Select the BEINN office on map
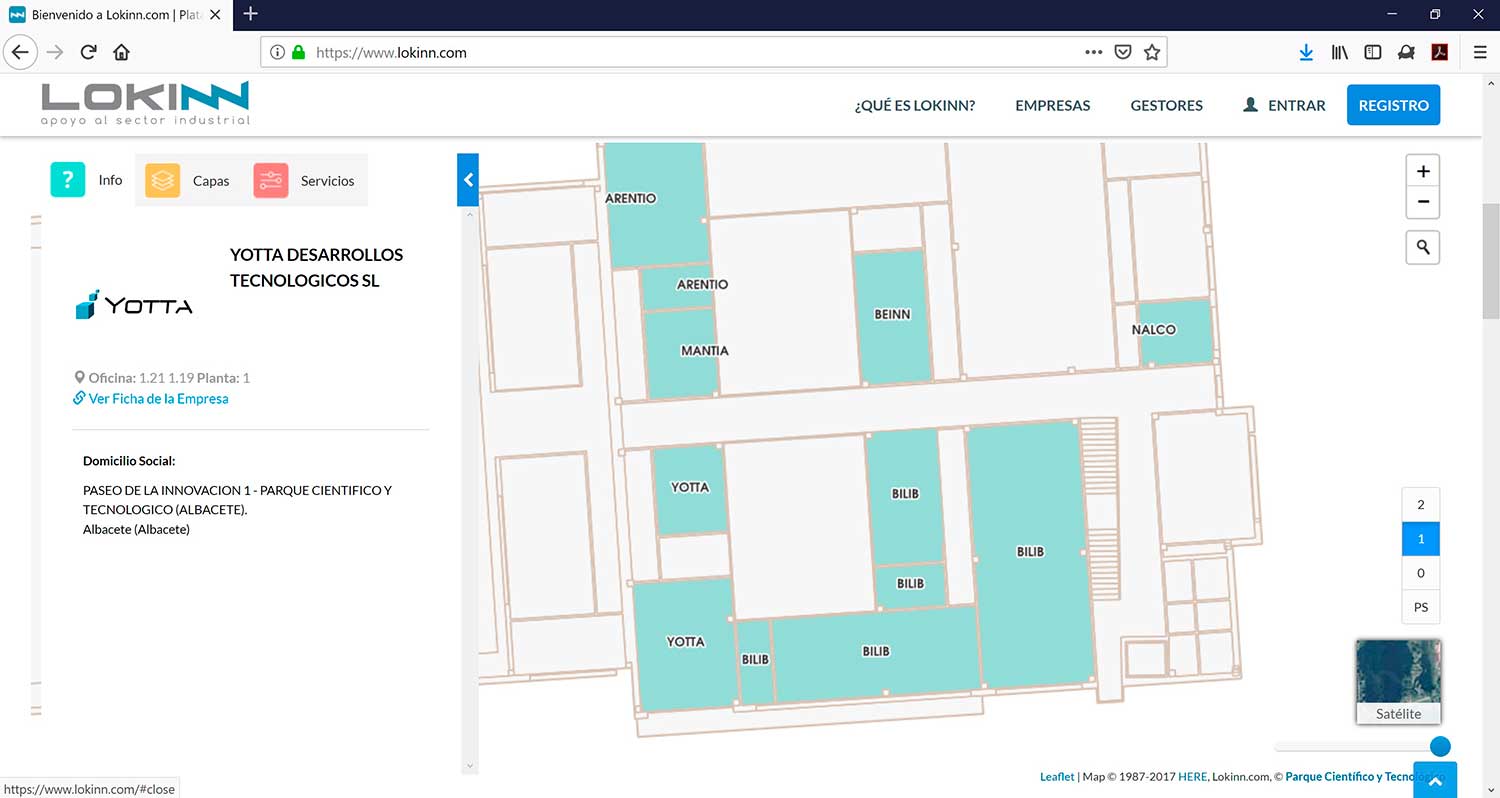Viewport: 1500px width, 798px height. pyautogui.click(x=892, y=315)
